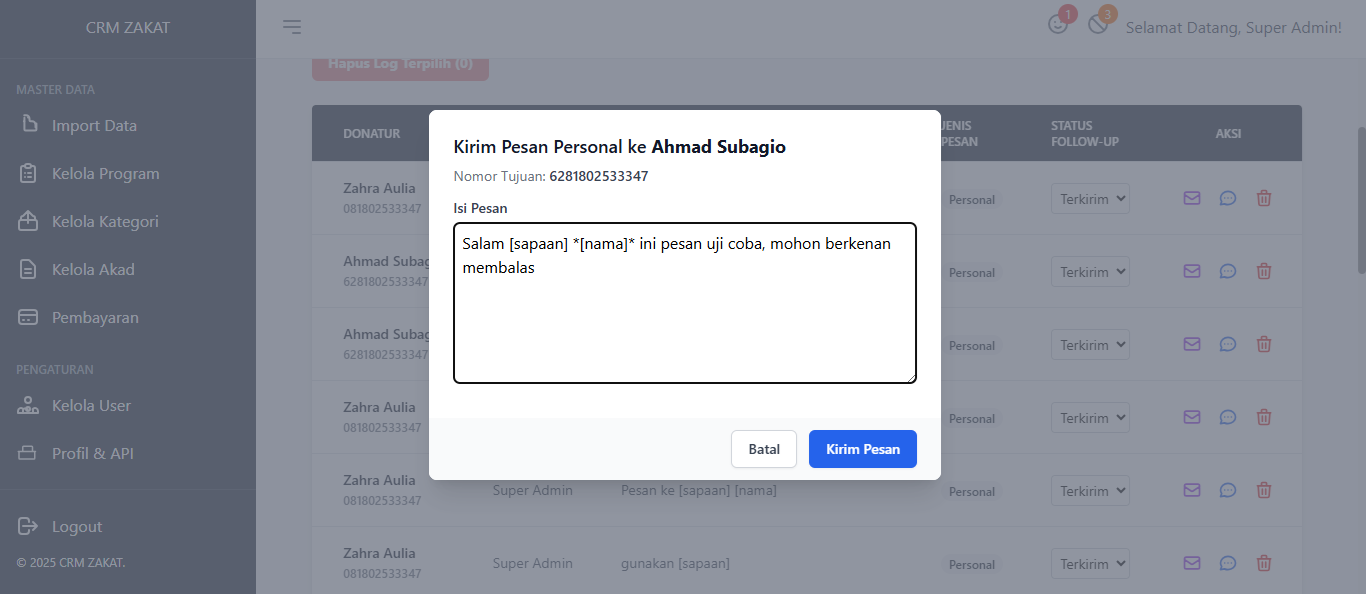Click the crossed-circle icon with badge 3

(1098, 25)
